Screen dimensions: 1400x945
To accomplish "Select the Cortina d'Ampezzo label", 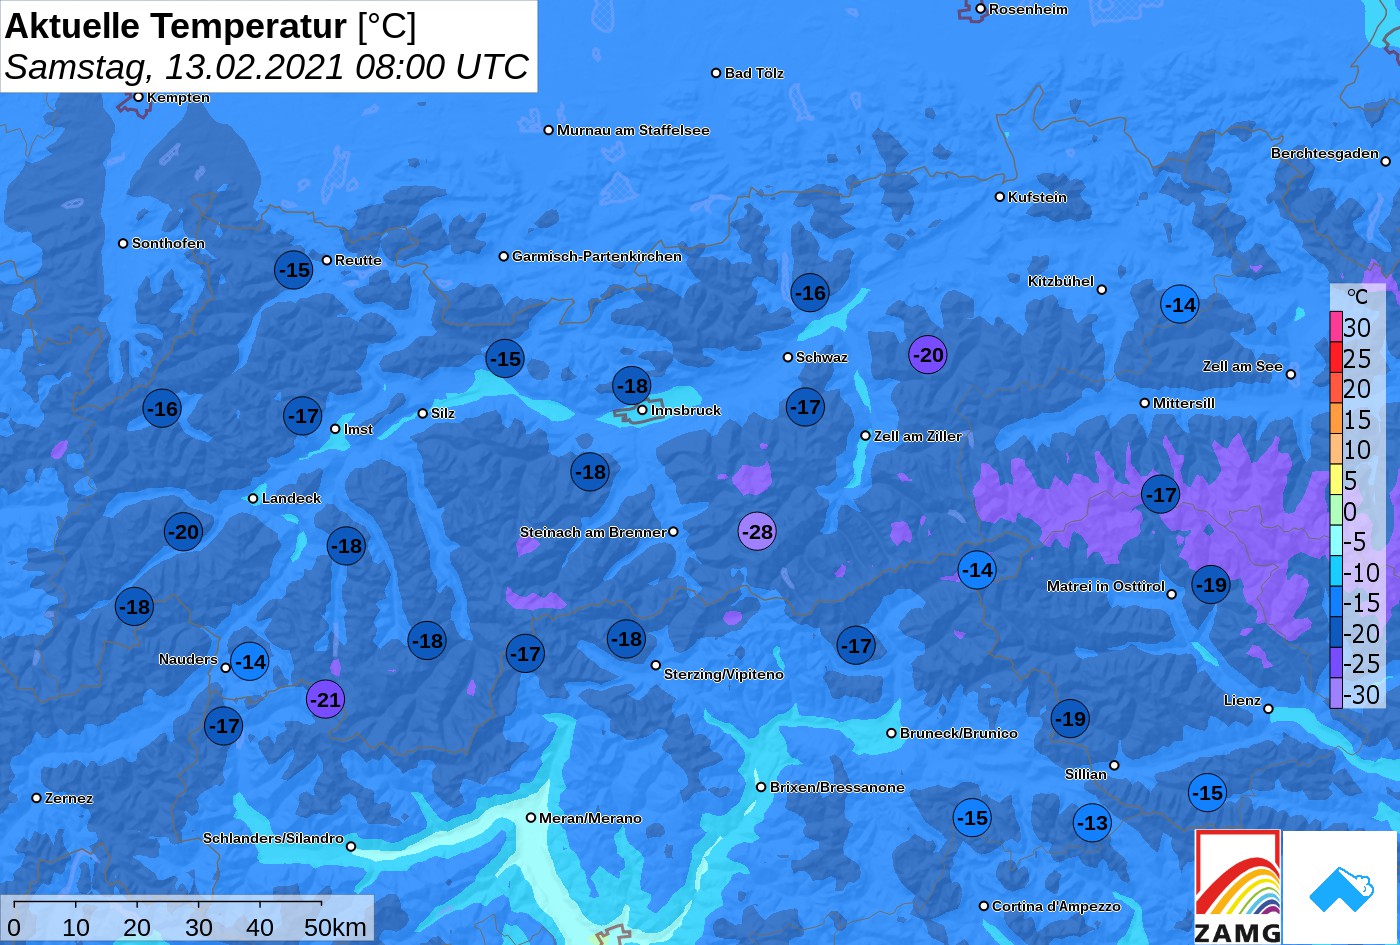I will coord(1056,906).
